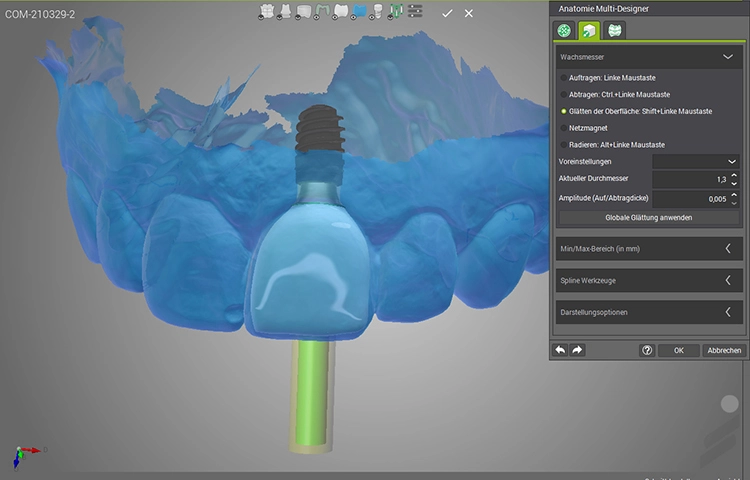This screenshot has width=750, height=480.
Task: Switch to the third tooth surface tab
Action: [x=613, y=30]
